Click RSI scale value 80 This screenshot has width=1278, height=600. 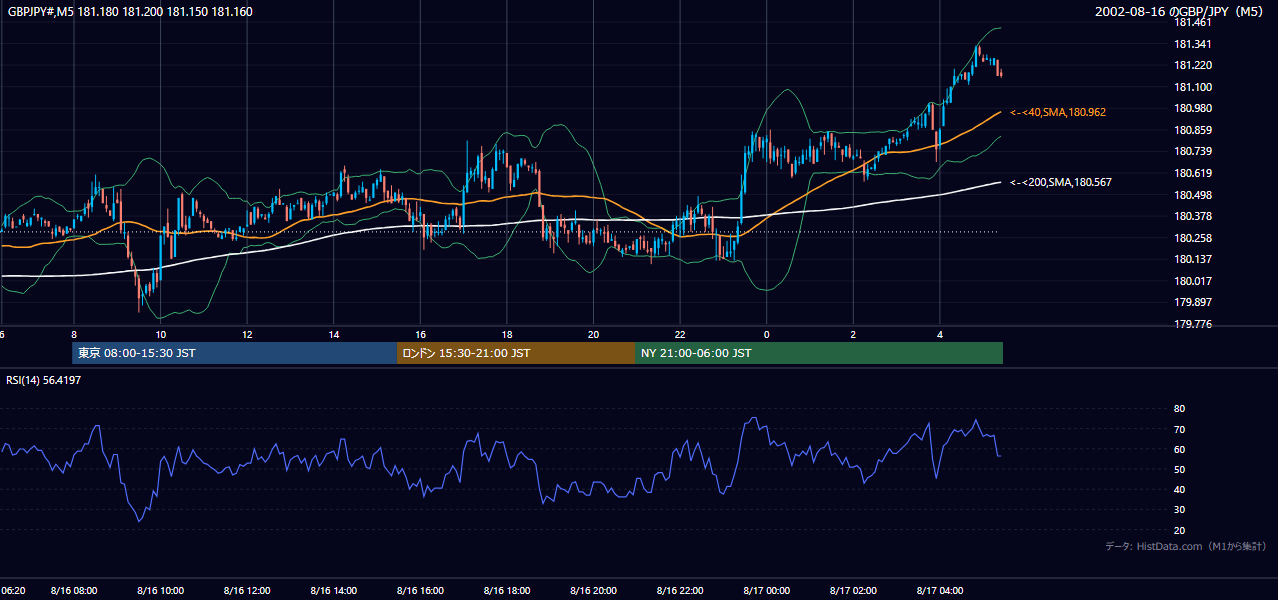[1179, 409]
